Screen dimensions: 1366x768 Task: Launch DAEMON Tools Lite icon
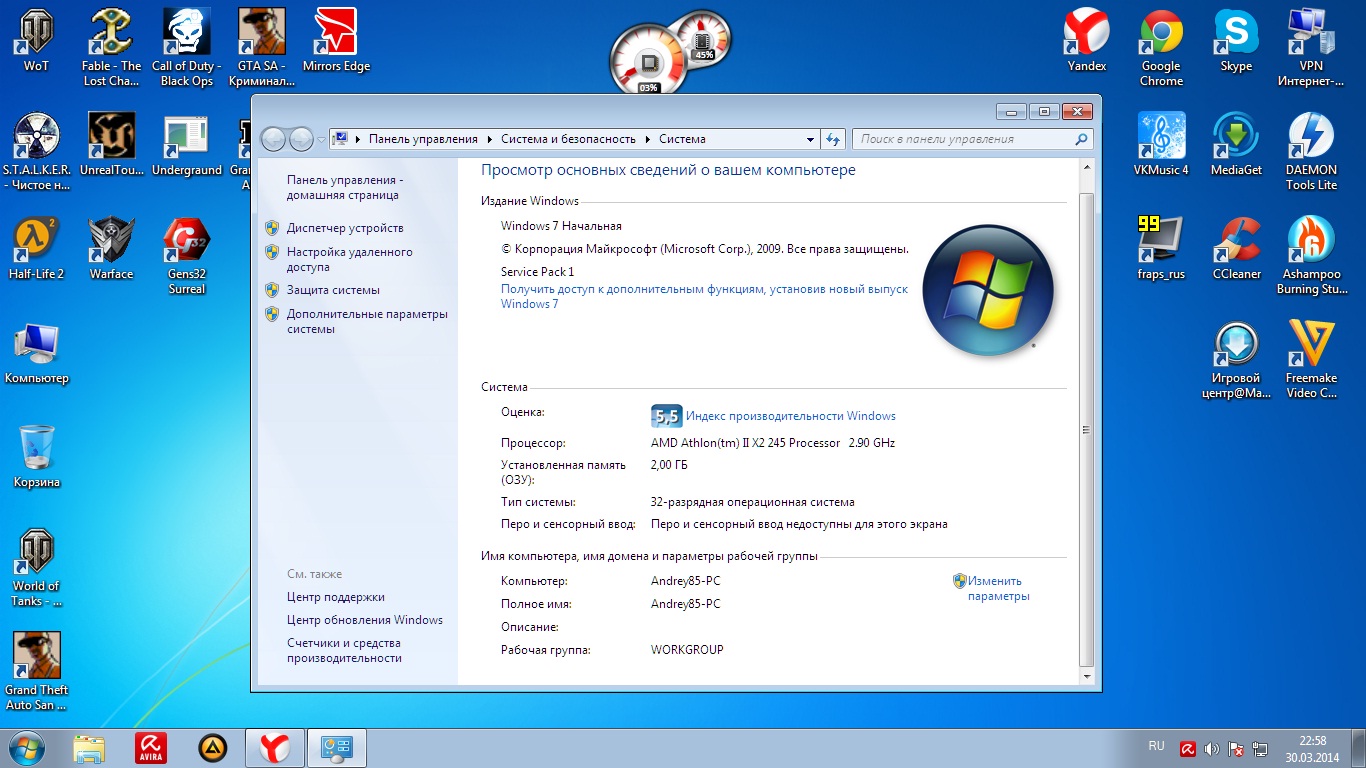click(x=1311, y=152)
